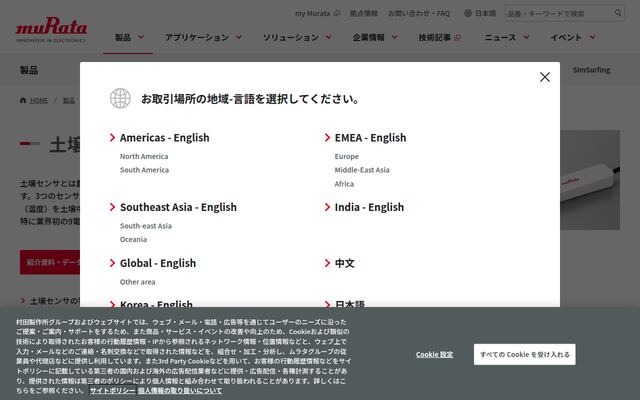Accept all cookies with すべての Cookie を受け入れる
The width and height of the screenshot is (640, 400).
point(524,354)
